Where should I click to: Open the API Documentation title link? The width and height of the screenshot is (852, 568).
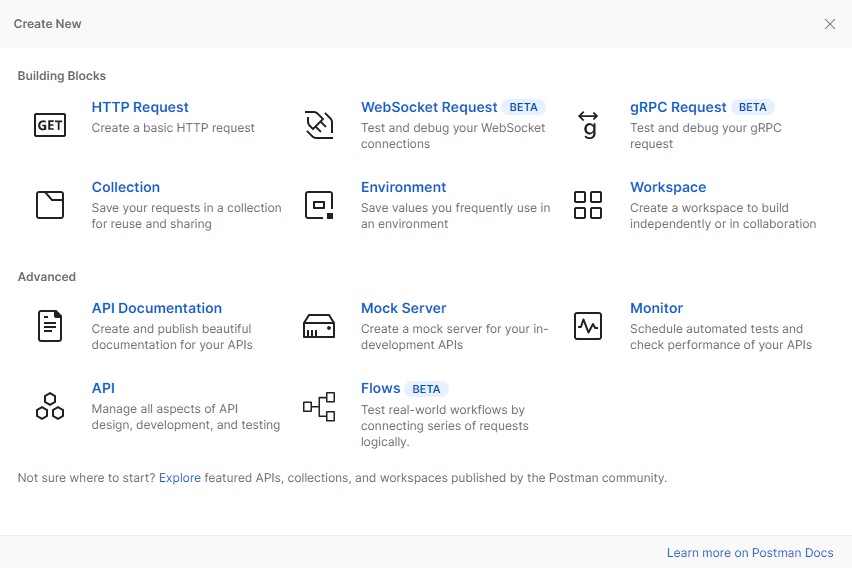[156, 308]
